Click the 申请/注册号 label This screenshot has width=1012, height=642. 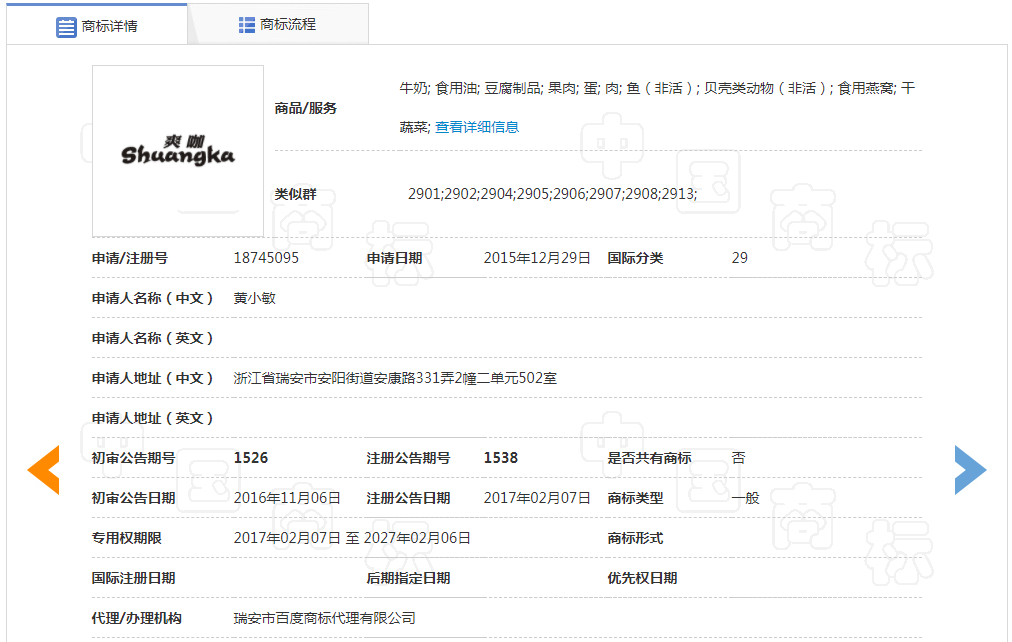click(130, 258)
